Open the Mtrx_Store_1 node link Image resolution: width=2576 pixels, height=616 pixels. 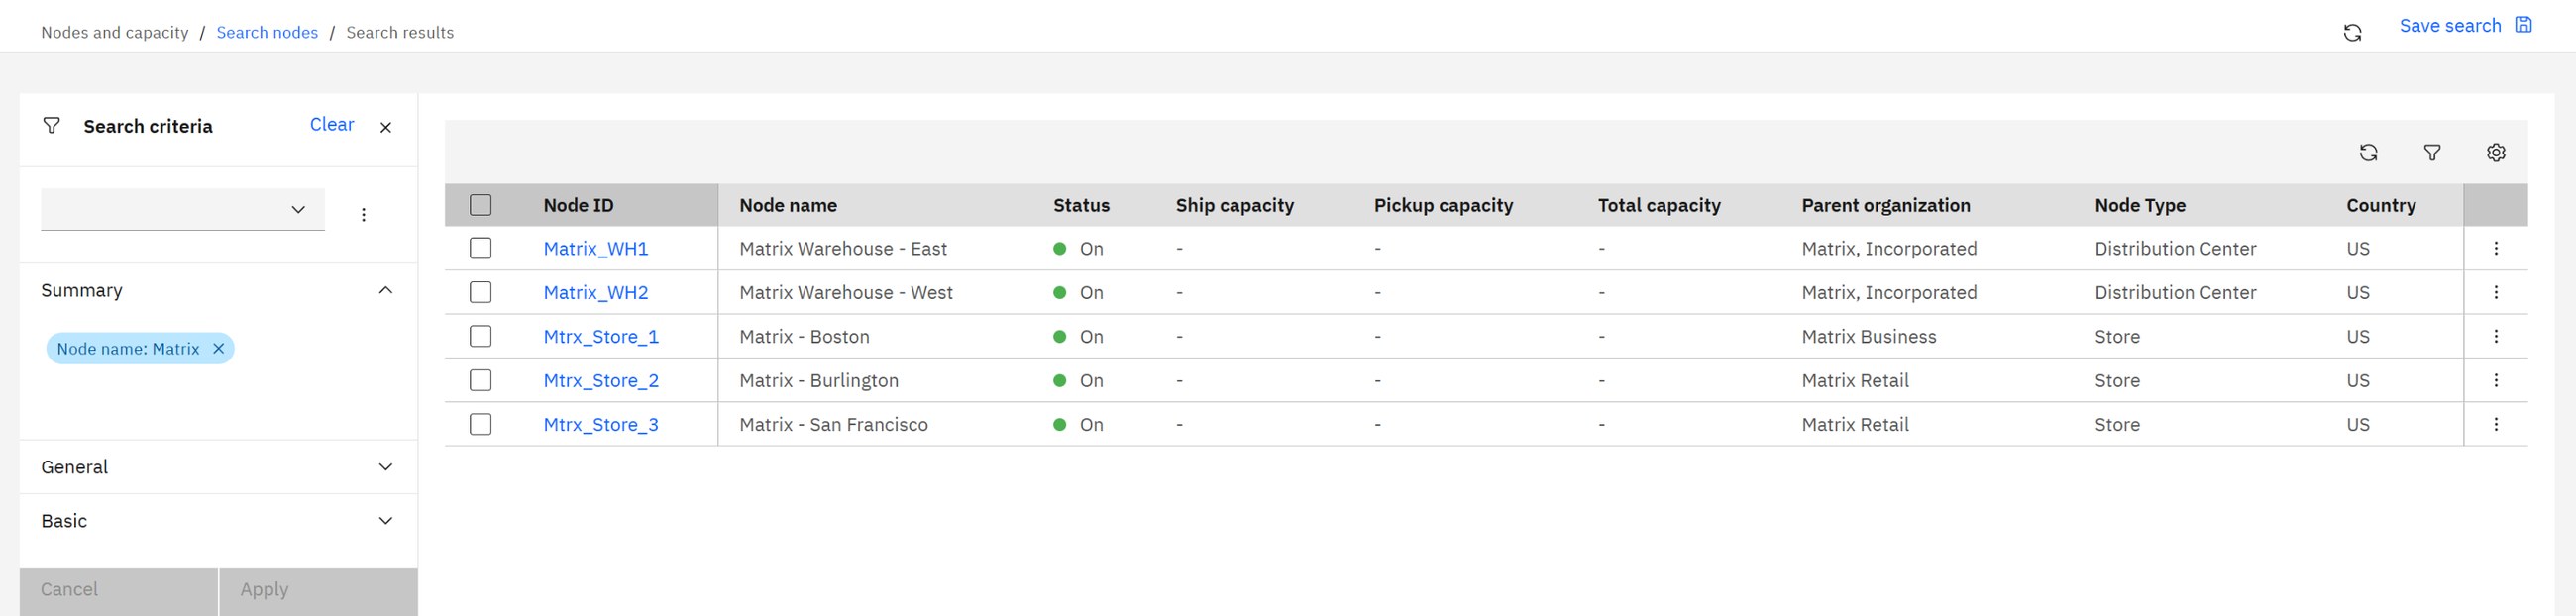coord(601,337)
